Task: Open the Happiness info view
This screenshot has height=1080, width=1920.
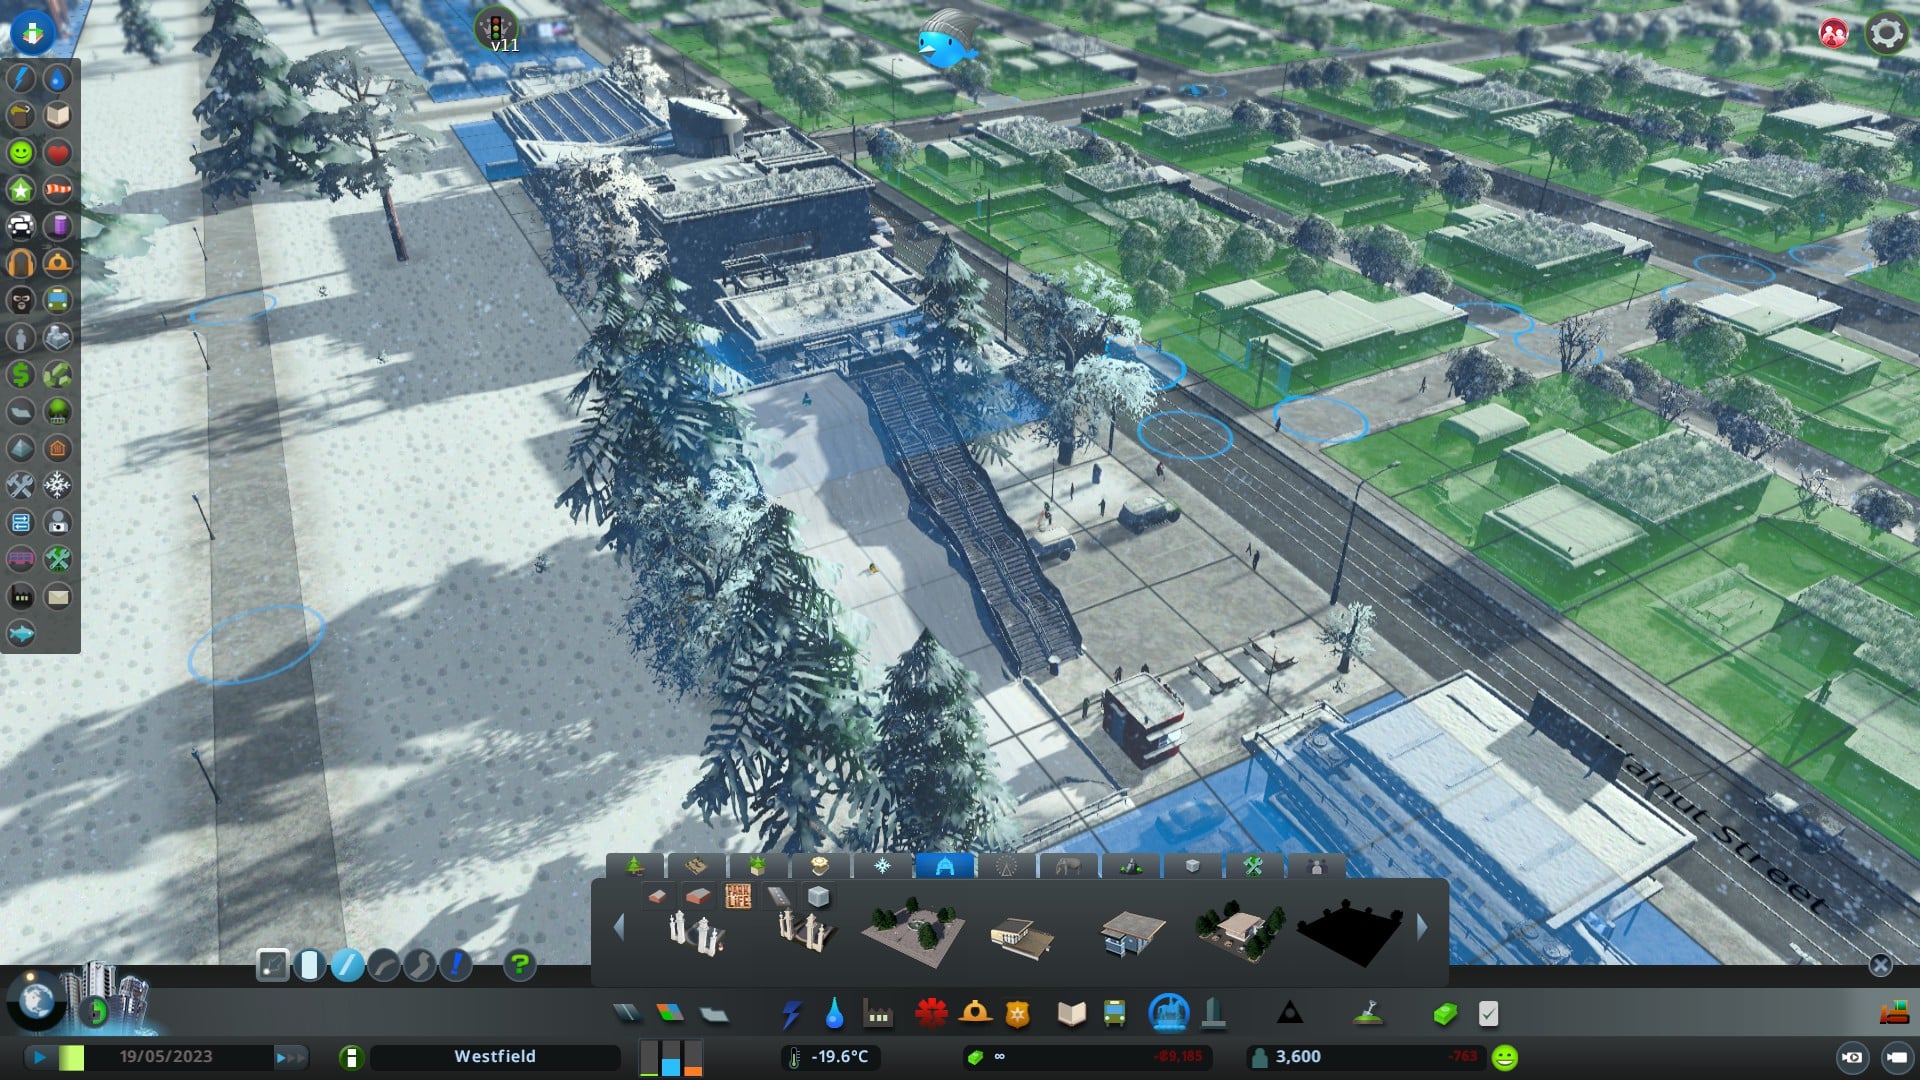Action: click(21, 152)
